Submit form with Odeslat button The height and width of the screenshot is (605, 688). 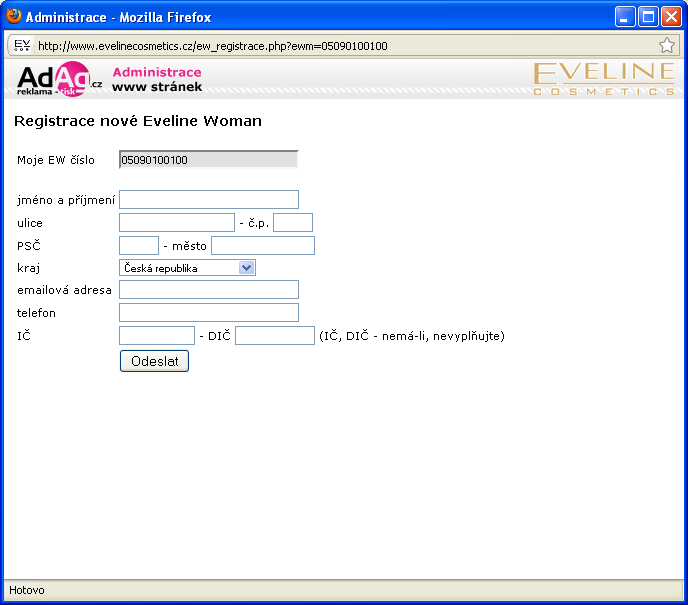pos(154,361)
